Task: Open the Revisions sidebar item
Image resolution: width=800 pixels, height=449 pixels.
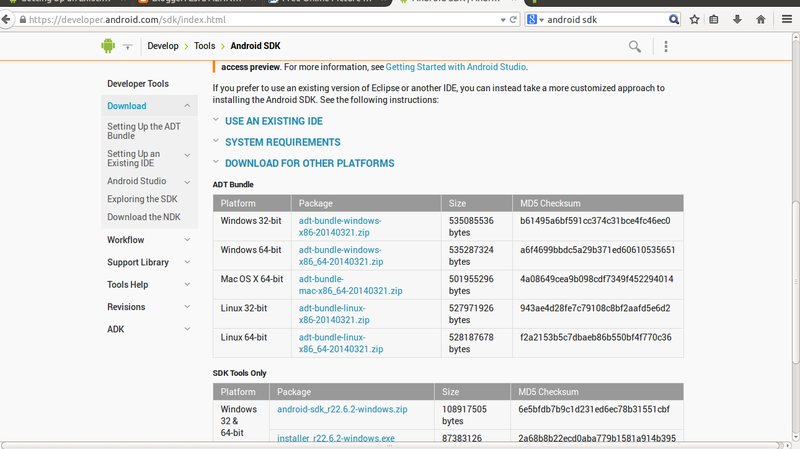Action: (x=126, y=307)
